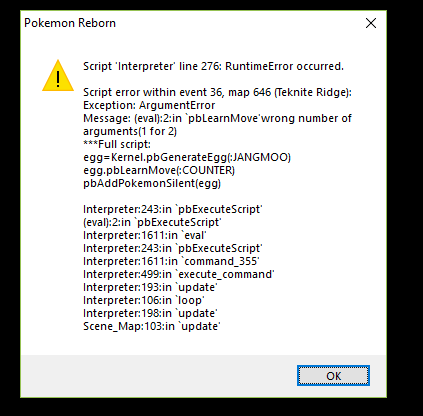The height and width of the screenshot is (416, 423).
Task: Click the "Message: (eval):2:in `pbLearnMove'" line
Action: pyautogui.click(x=217, y=118)
